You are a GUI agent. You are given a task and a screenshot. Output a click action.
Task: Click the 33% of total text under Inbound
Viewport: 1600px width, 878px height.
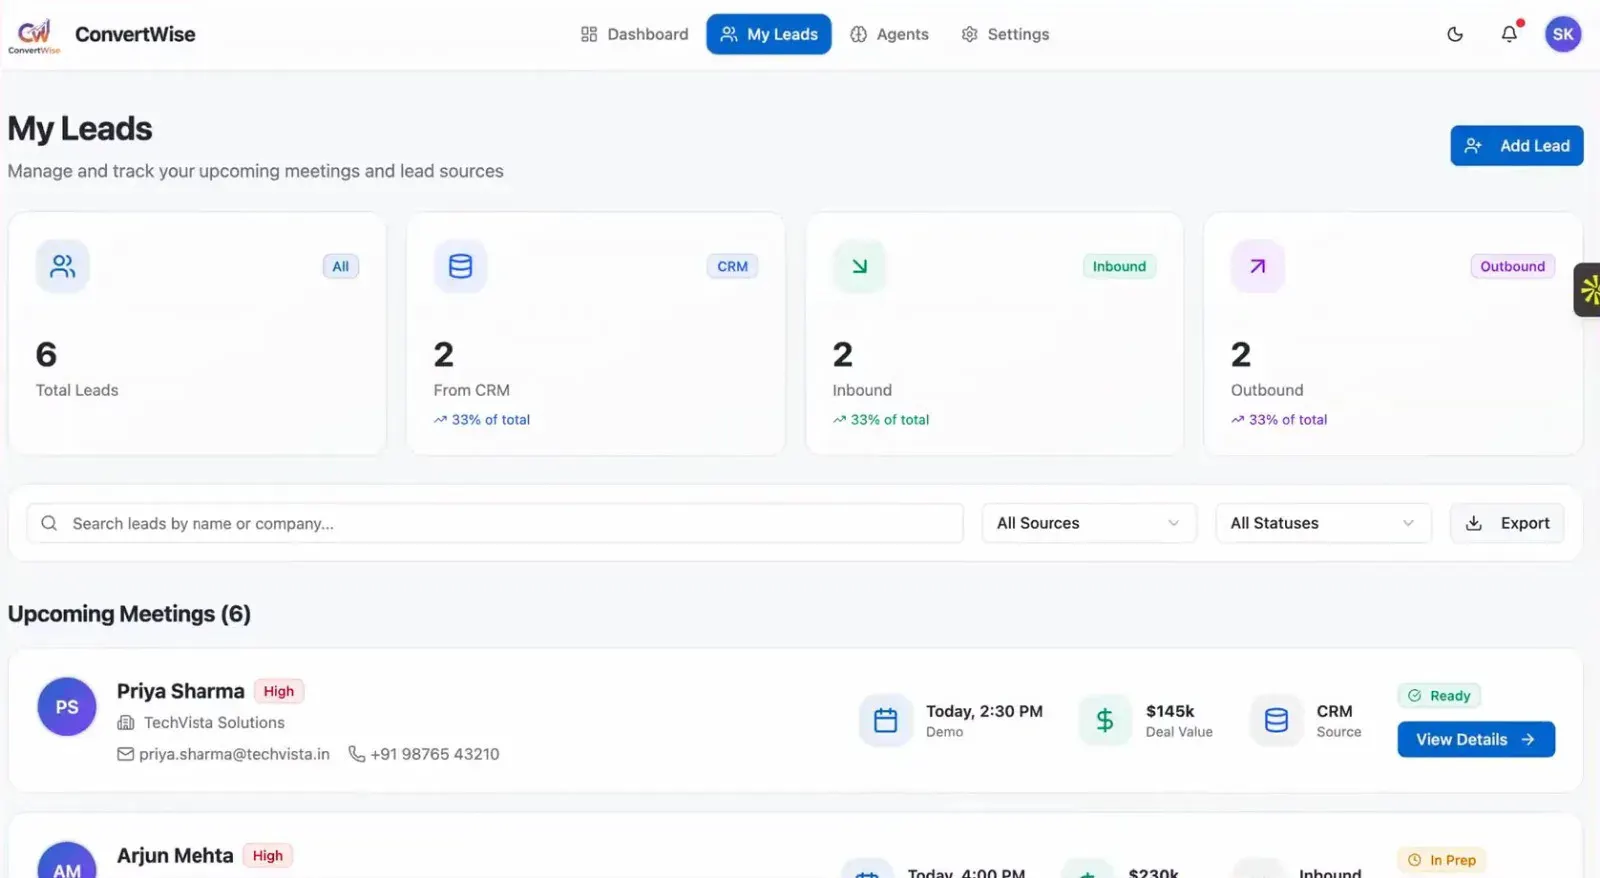(889, 420)
